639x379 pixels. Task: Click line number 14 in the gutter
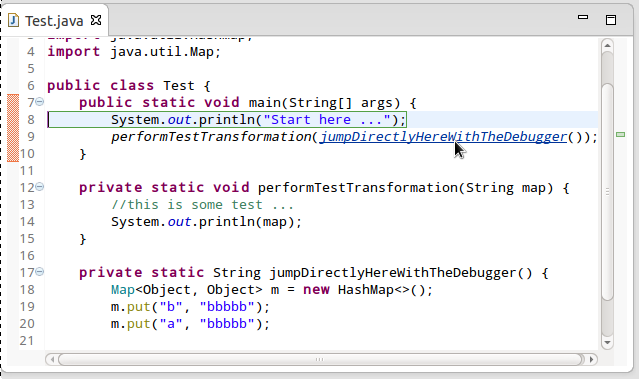[27, 222]
